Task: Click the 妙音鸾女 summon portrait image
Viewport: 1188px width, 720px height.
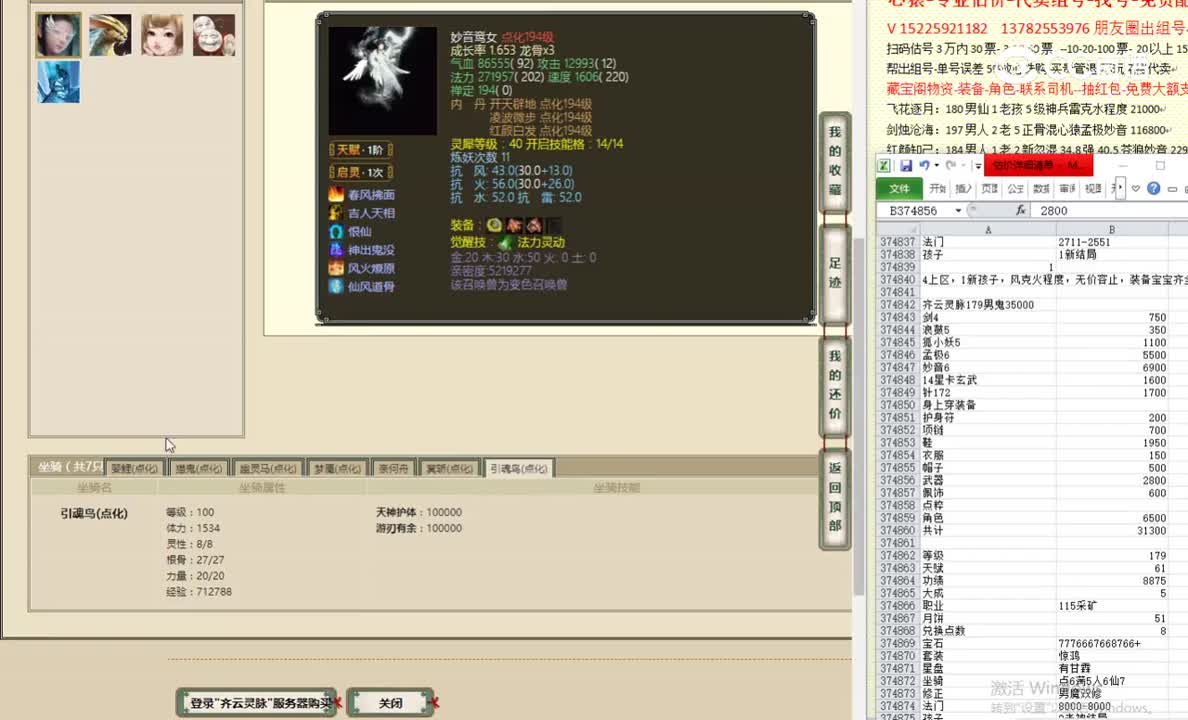Action: click(383, 80)
